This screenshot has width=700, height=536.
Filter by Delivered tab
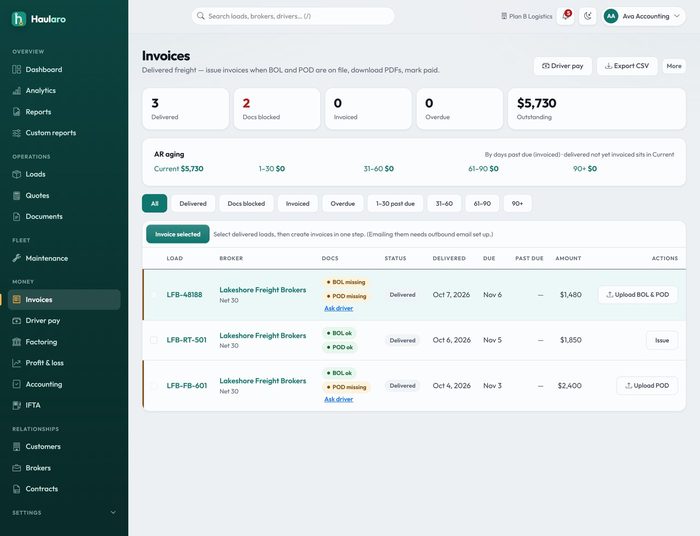[193, 204]
